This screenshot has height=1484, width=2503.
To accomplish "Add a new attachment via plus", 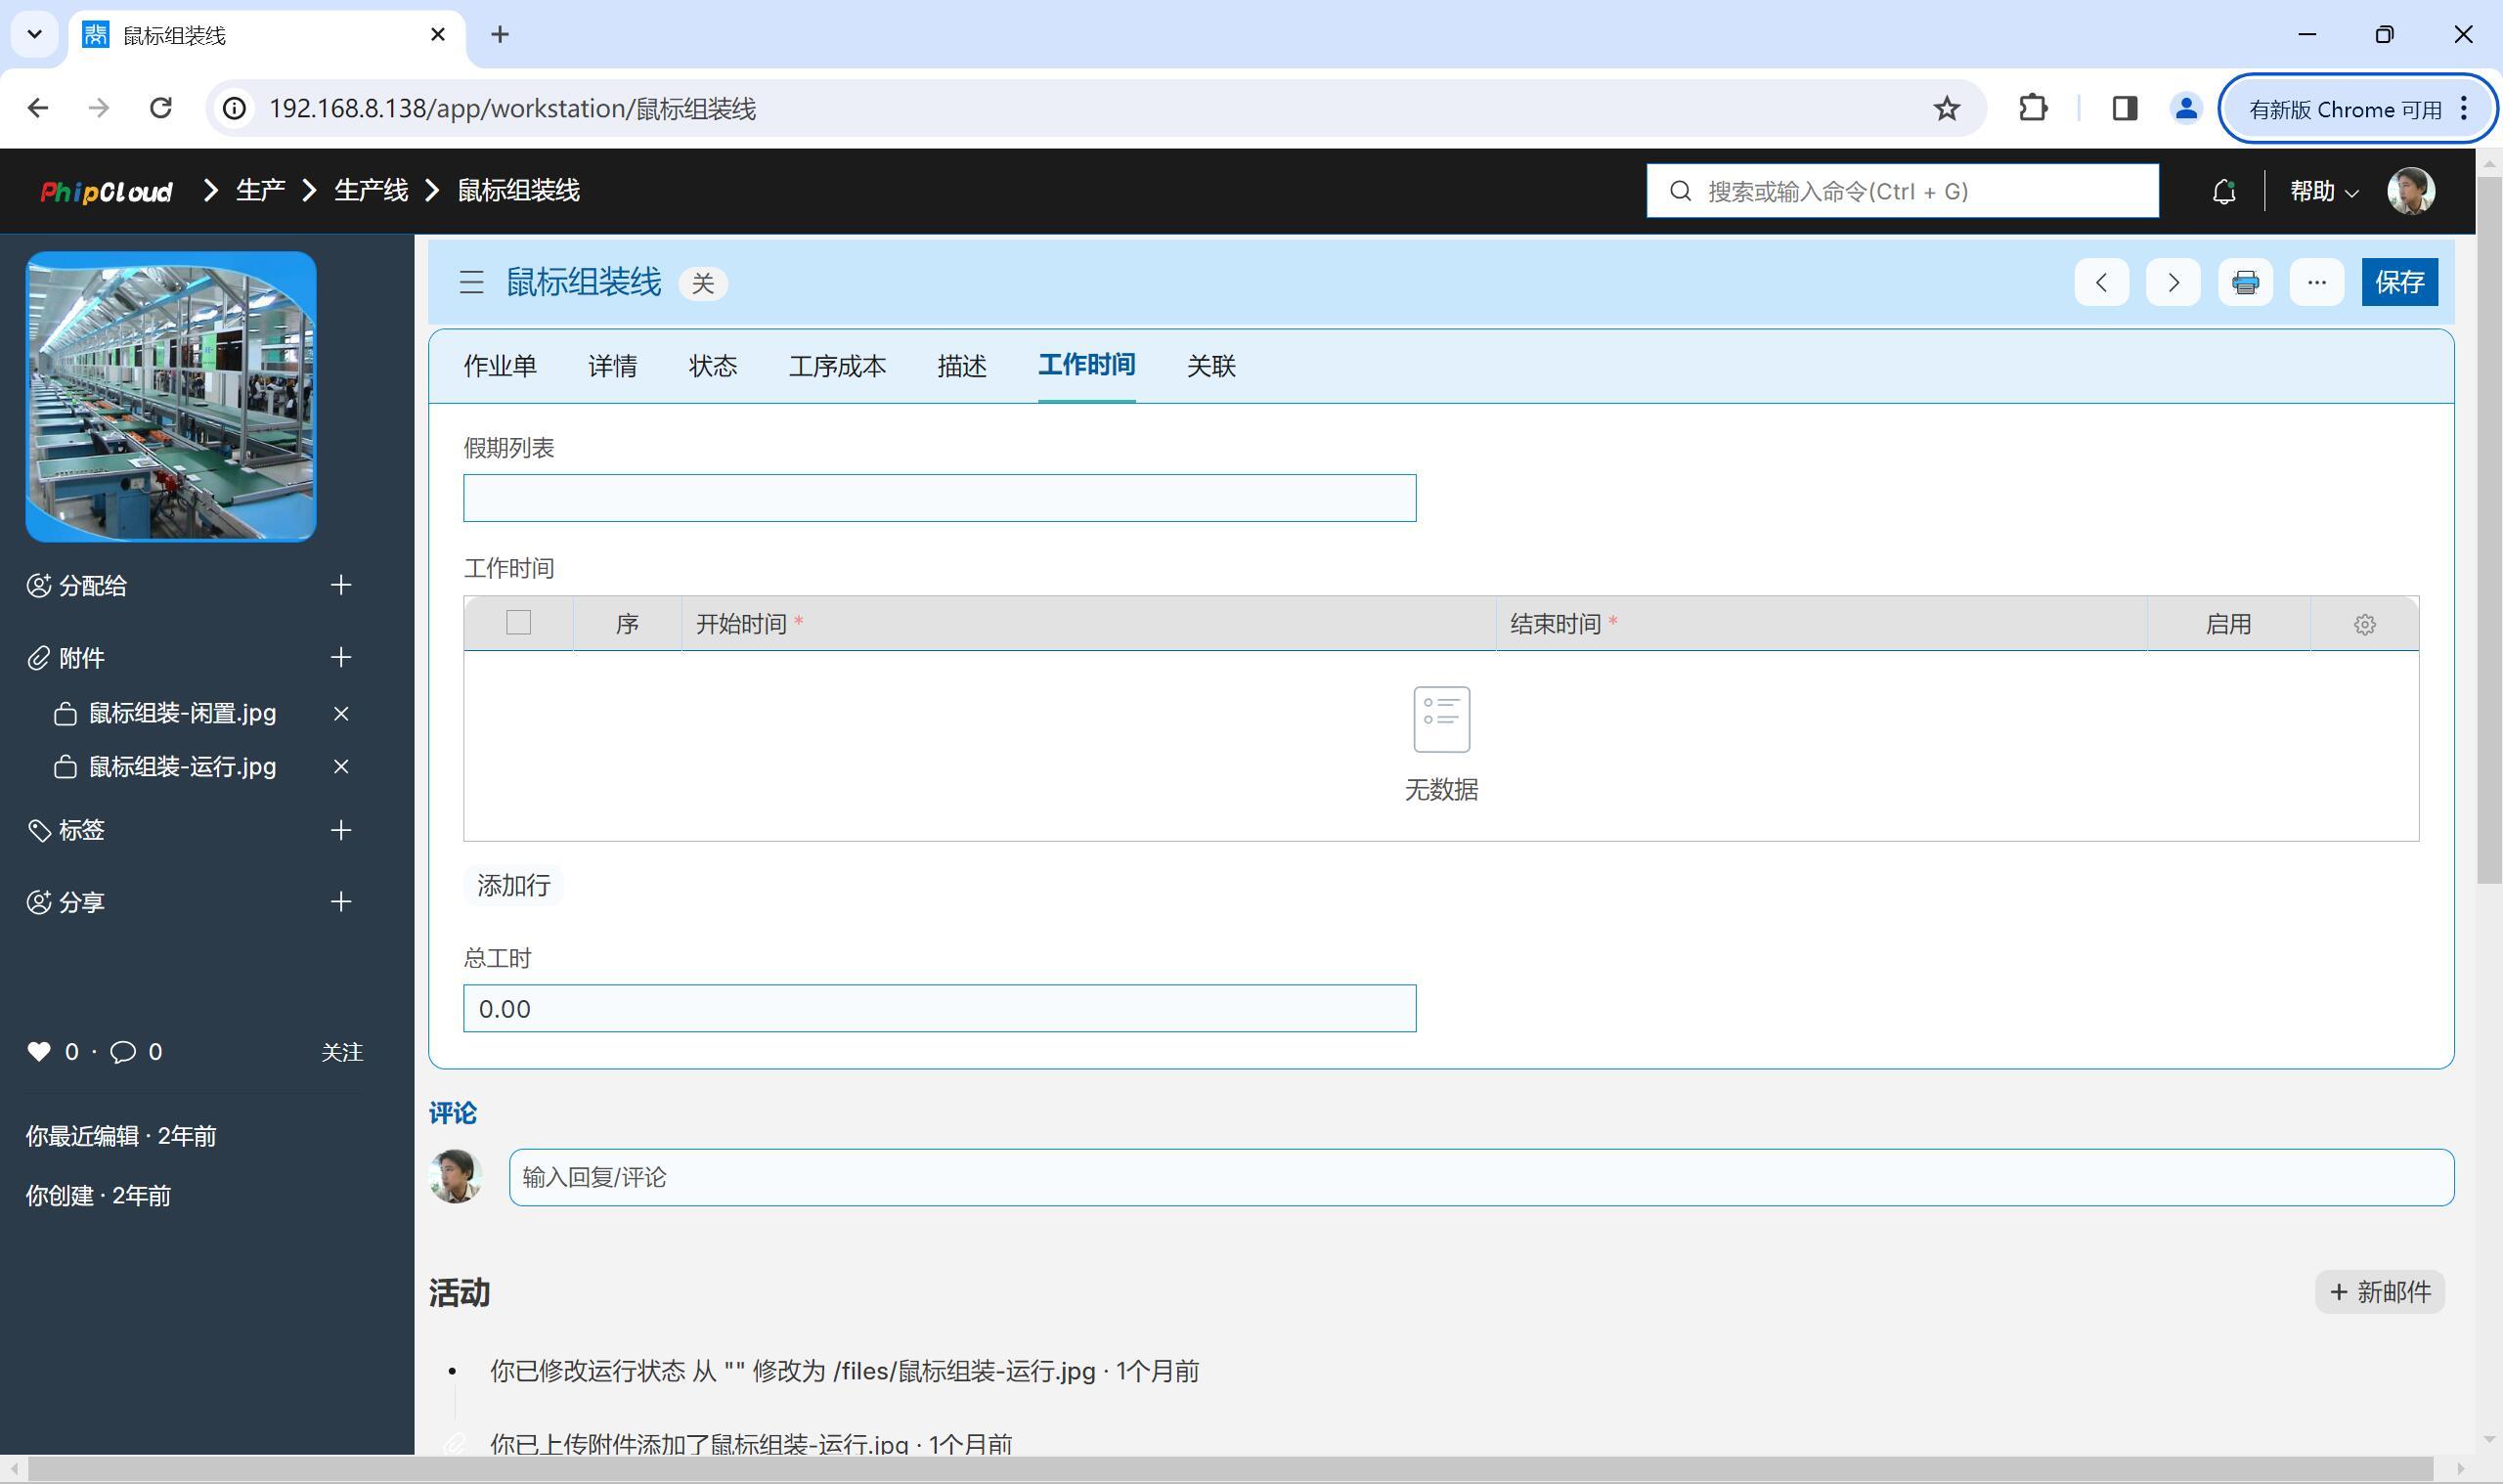I will pyautogui.click(x=341, y=657).
